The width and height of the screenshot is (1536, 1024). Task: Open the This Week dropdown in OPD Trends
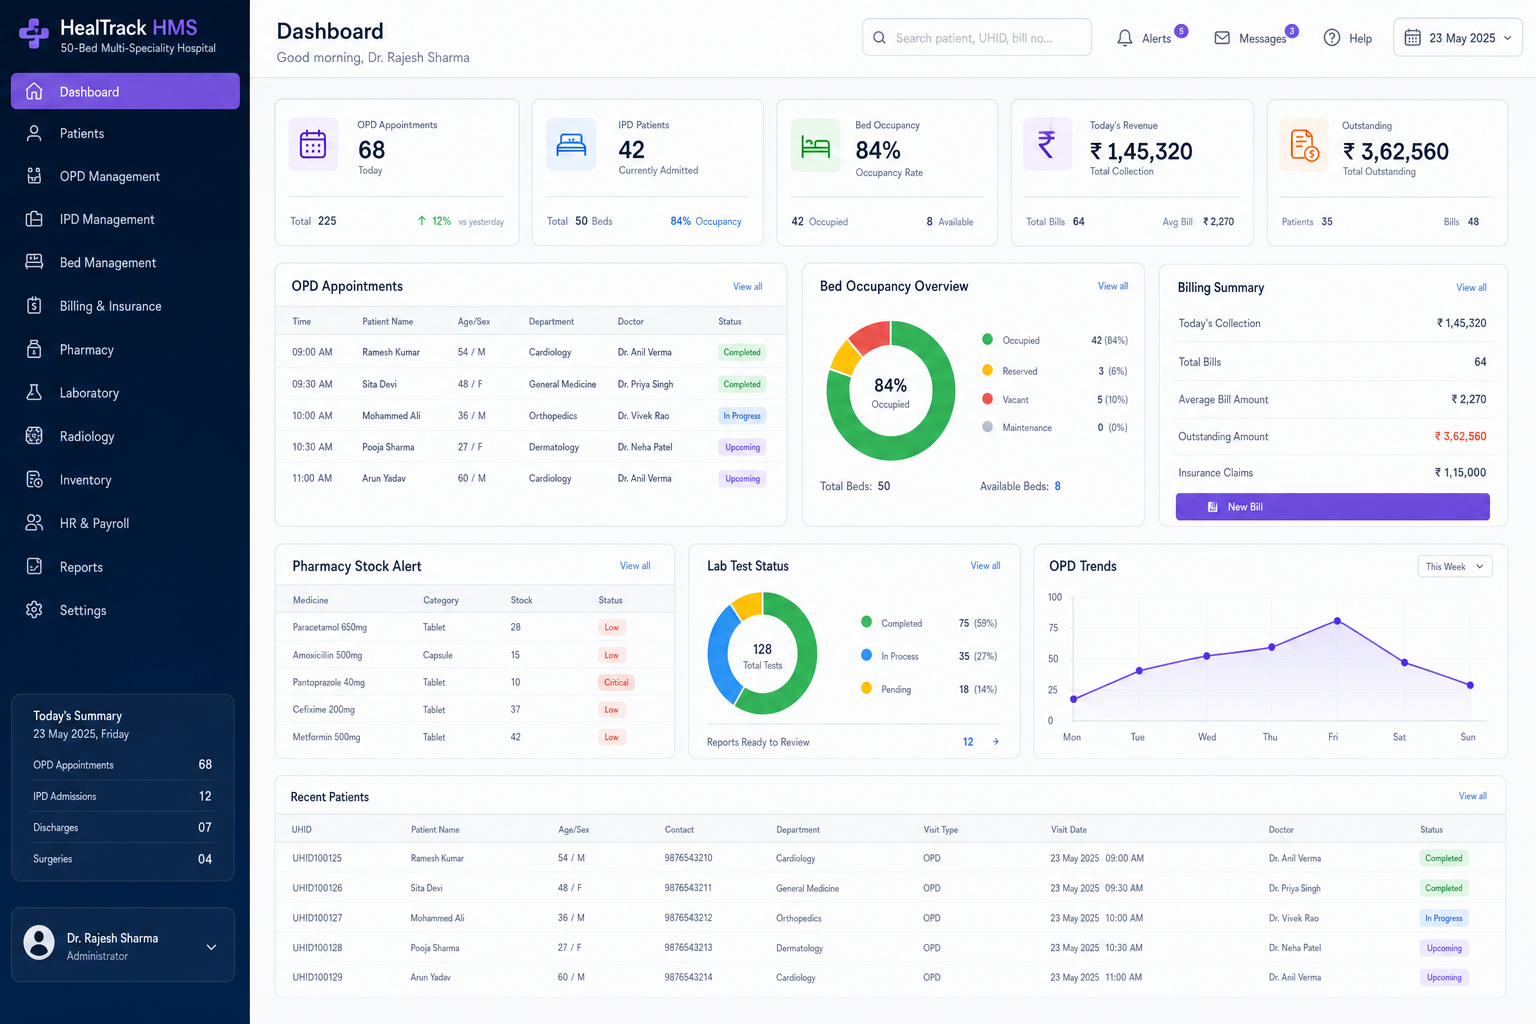click(x=1455, y=566)
